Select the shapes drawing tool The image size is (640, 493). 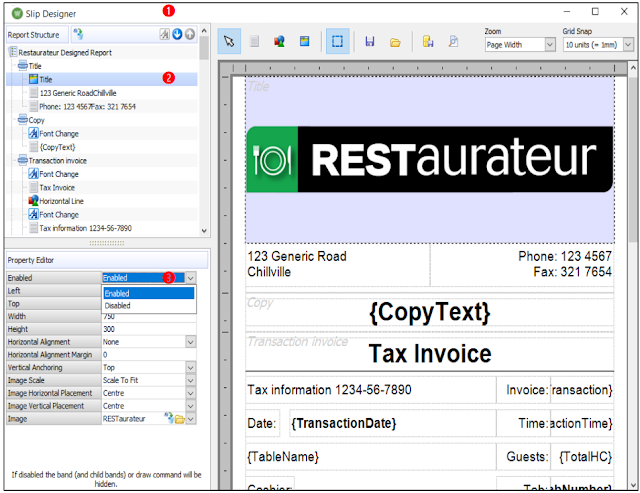279,41
